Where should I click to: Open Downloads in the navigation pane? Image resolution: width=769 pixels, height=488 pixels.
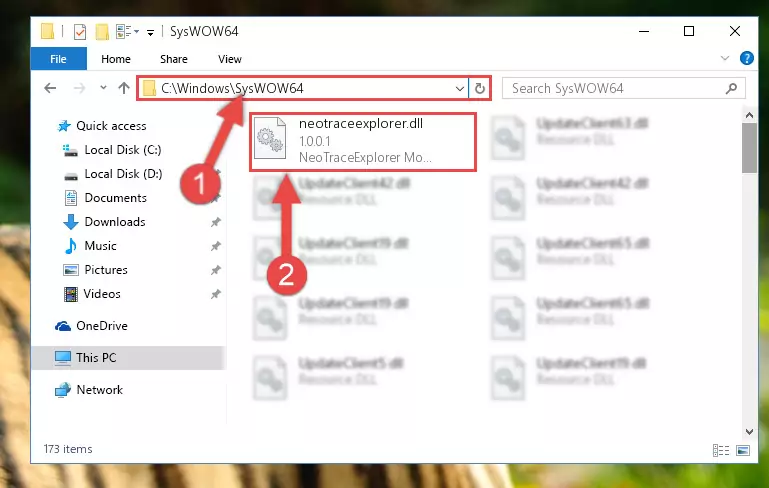[x=104, y=222]
